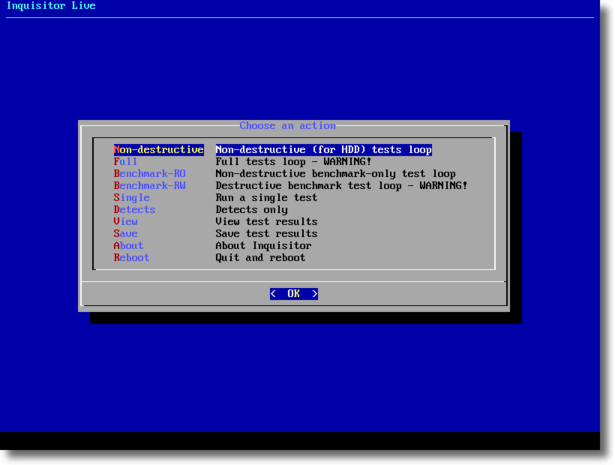Click 'Detects only' description text
The width and height of the screenshot is (615, 465).
[251, 209]
